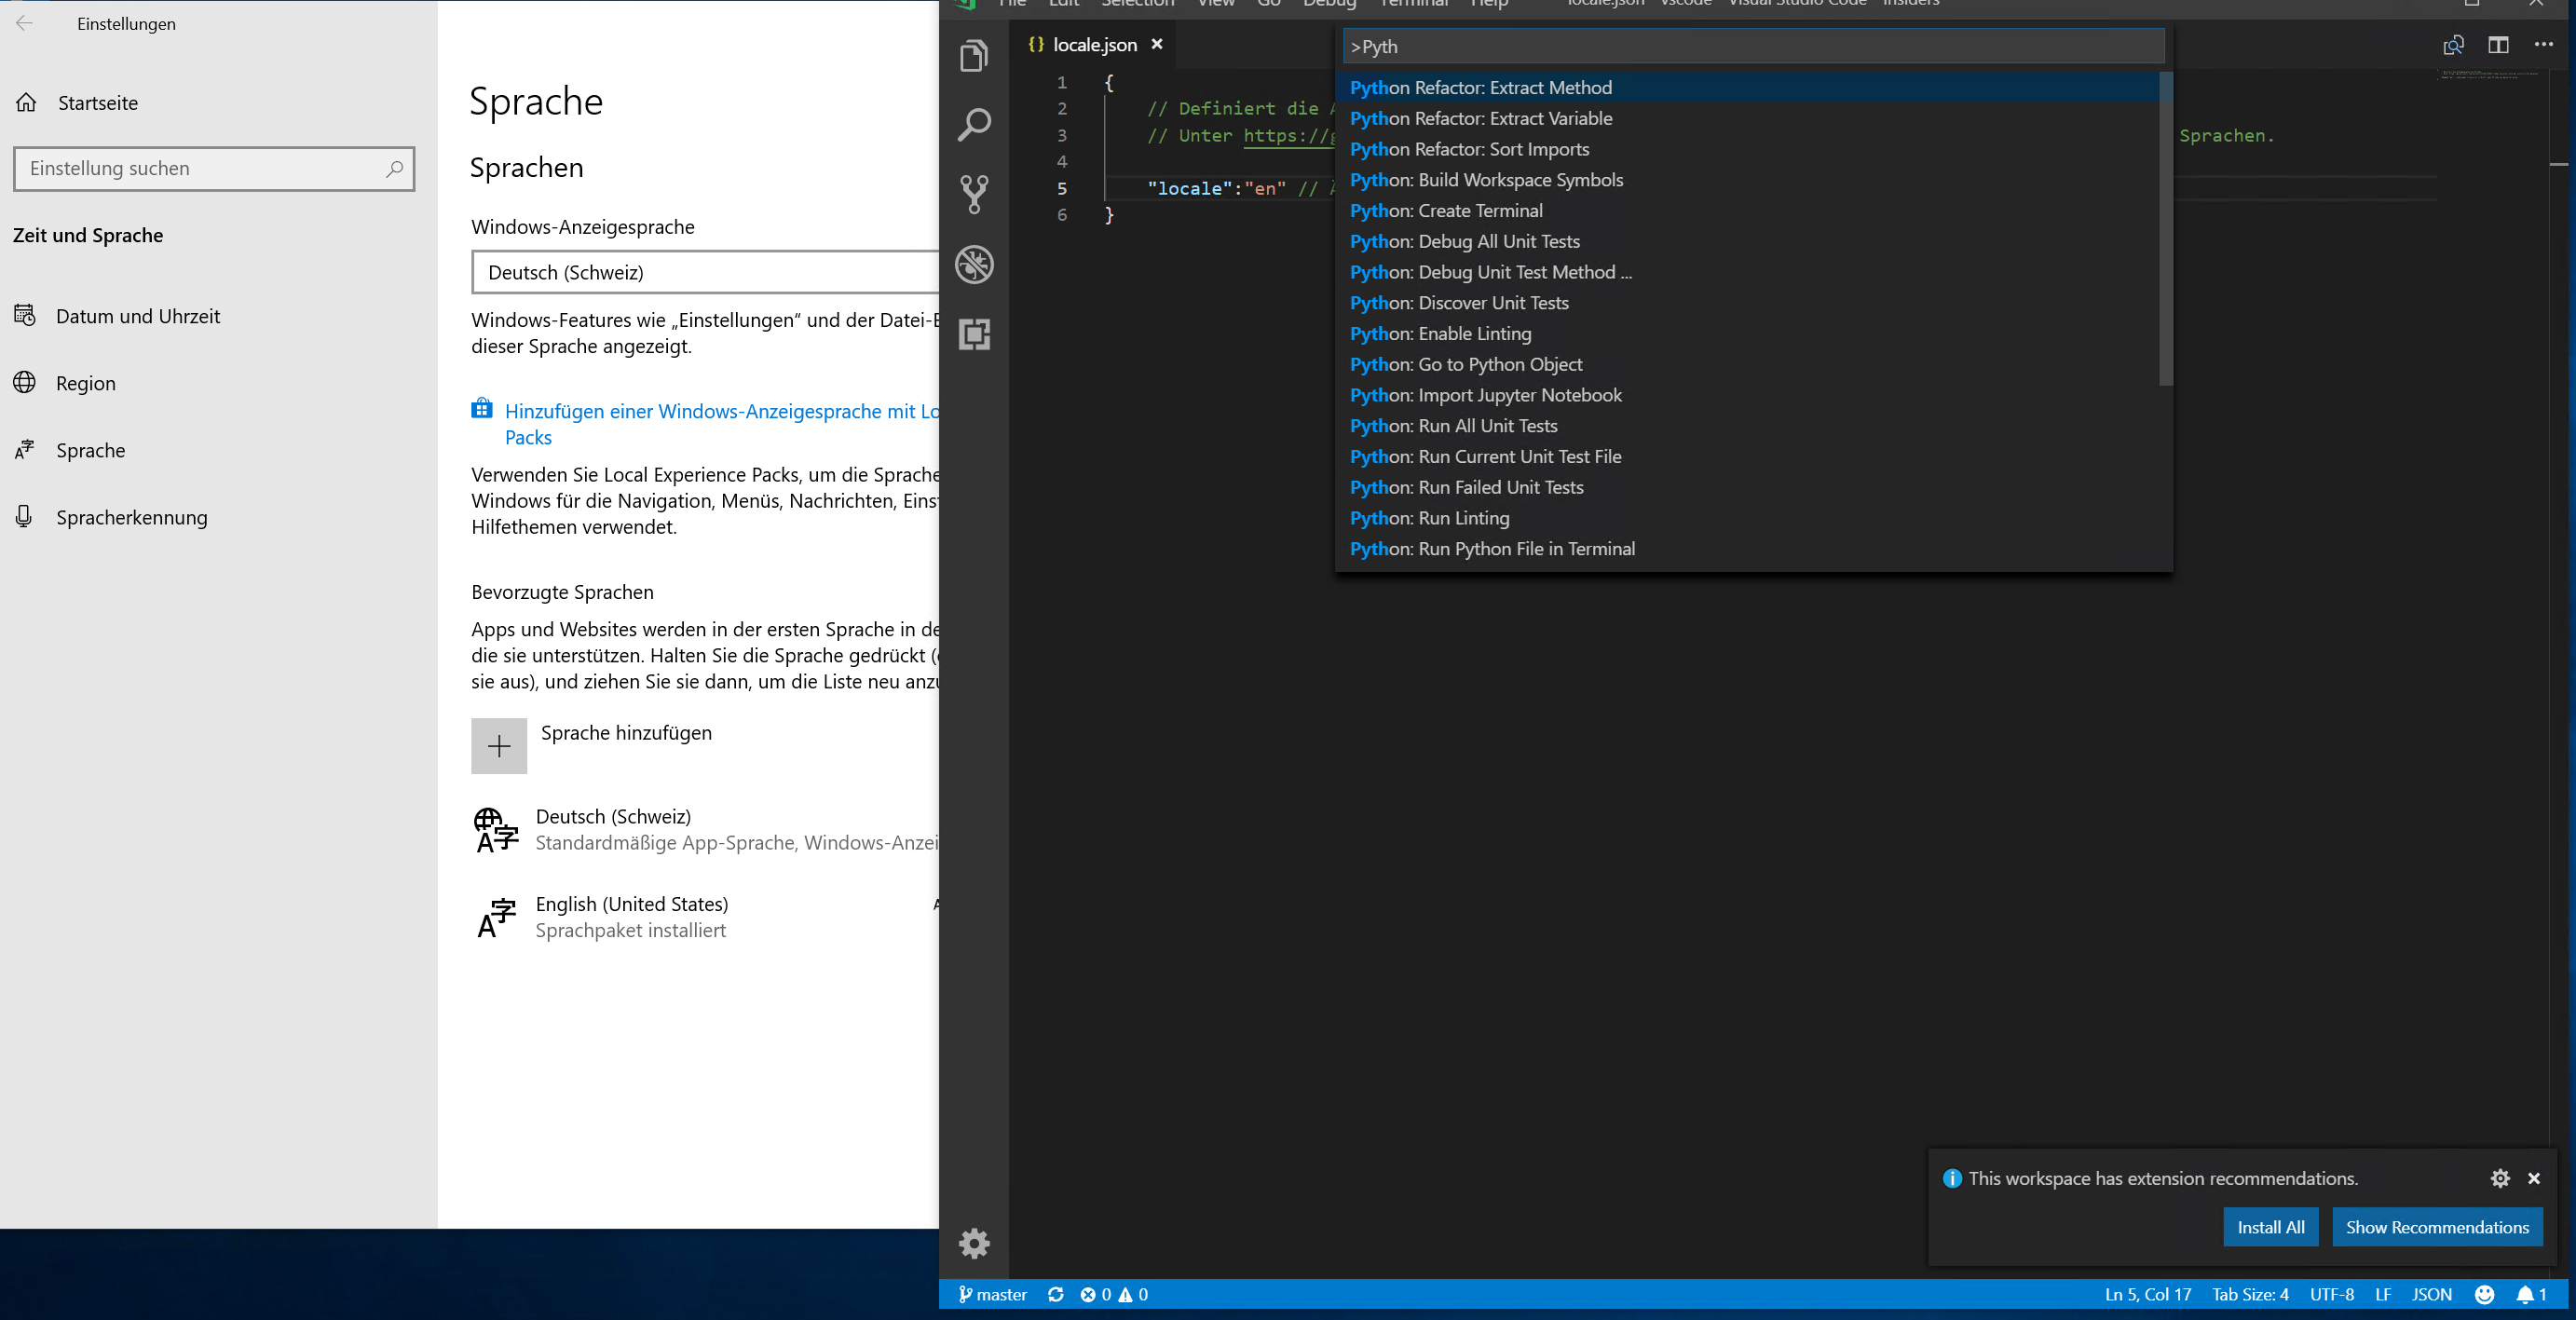
Task: Click the command palette list scrollbar
Action: tap(2165, 230)
